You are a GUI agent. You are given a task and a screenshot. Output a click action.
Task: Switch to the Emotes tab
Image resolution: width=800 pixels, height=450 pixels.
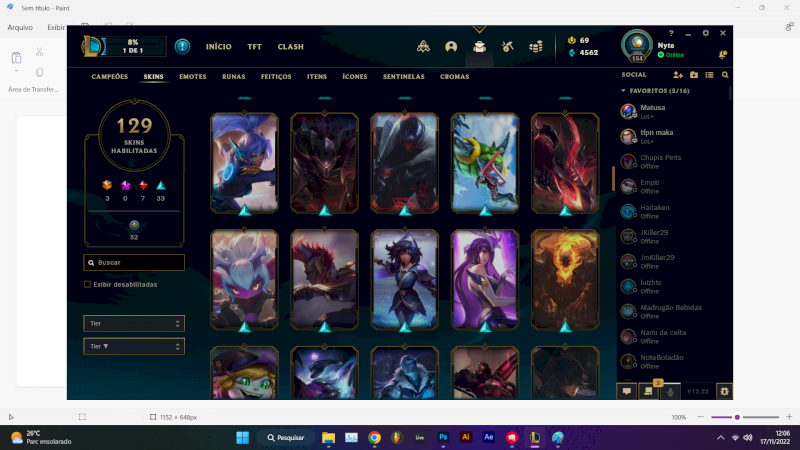pos(193,77)
